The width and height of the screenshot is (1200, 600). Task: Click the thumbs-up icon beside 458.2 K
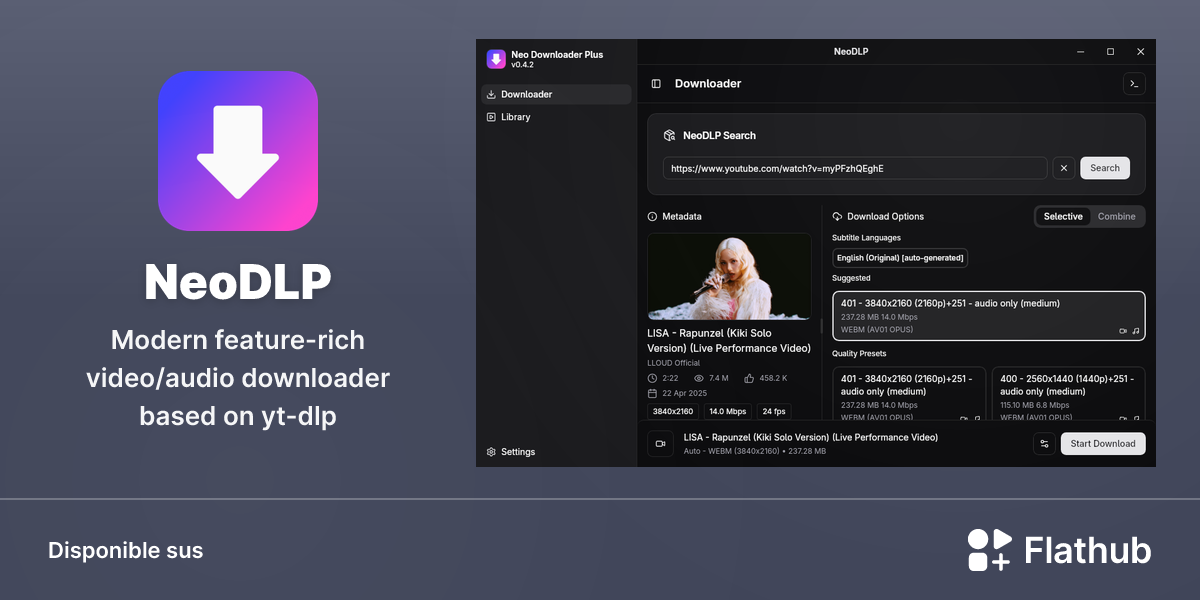coord(750,378)
